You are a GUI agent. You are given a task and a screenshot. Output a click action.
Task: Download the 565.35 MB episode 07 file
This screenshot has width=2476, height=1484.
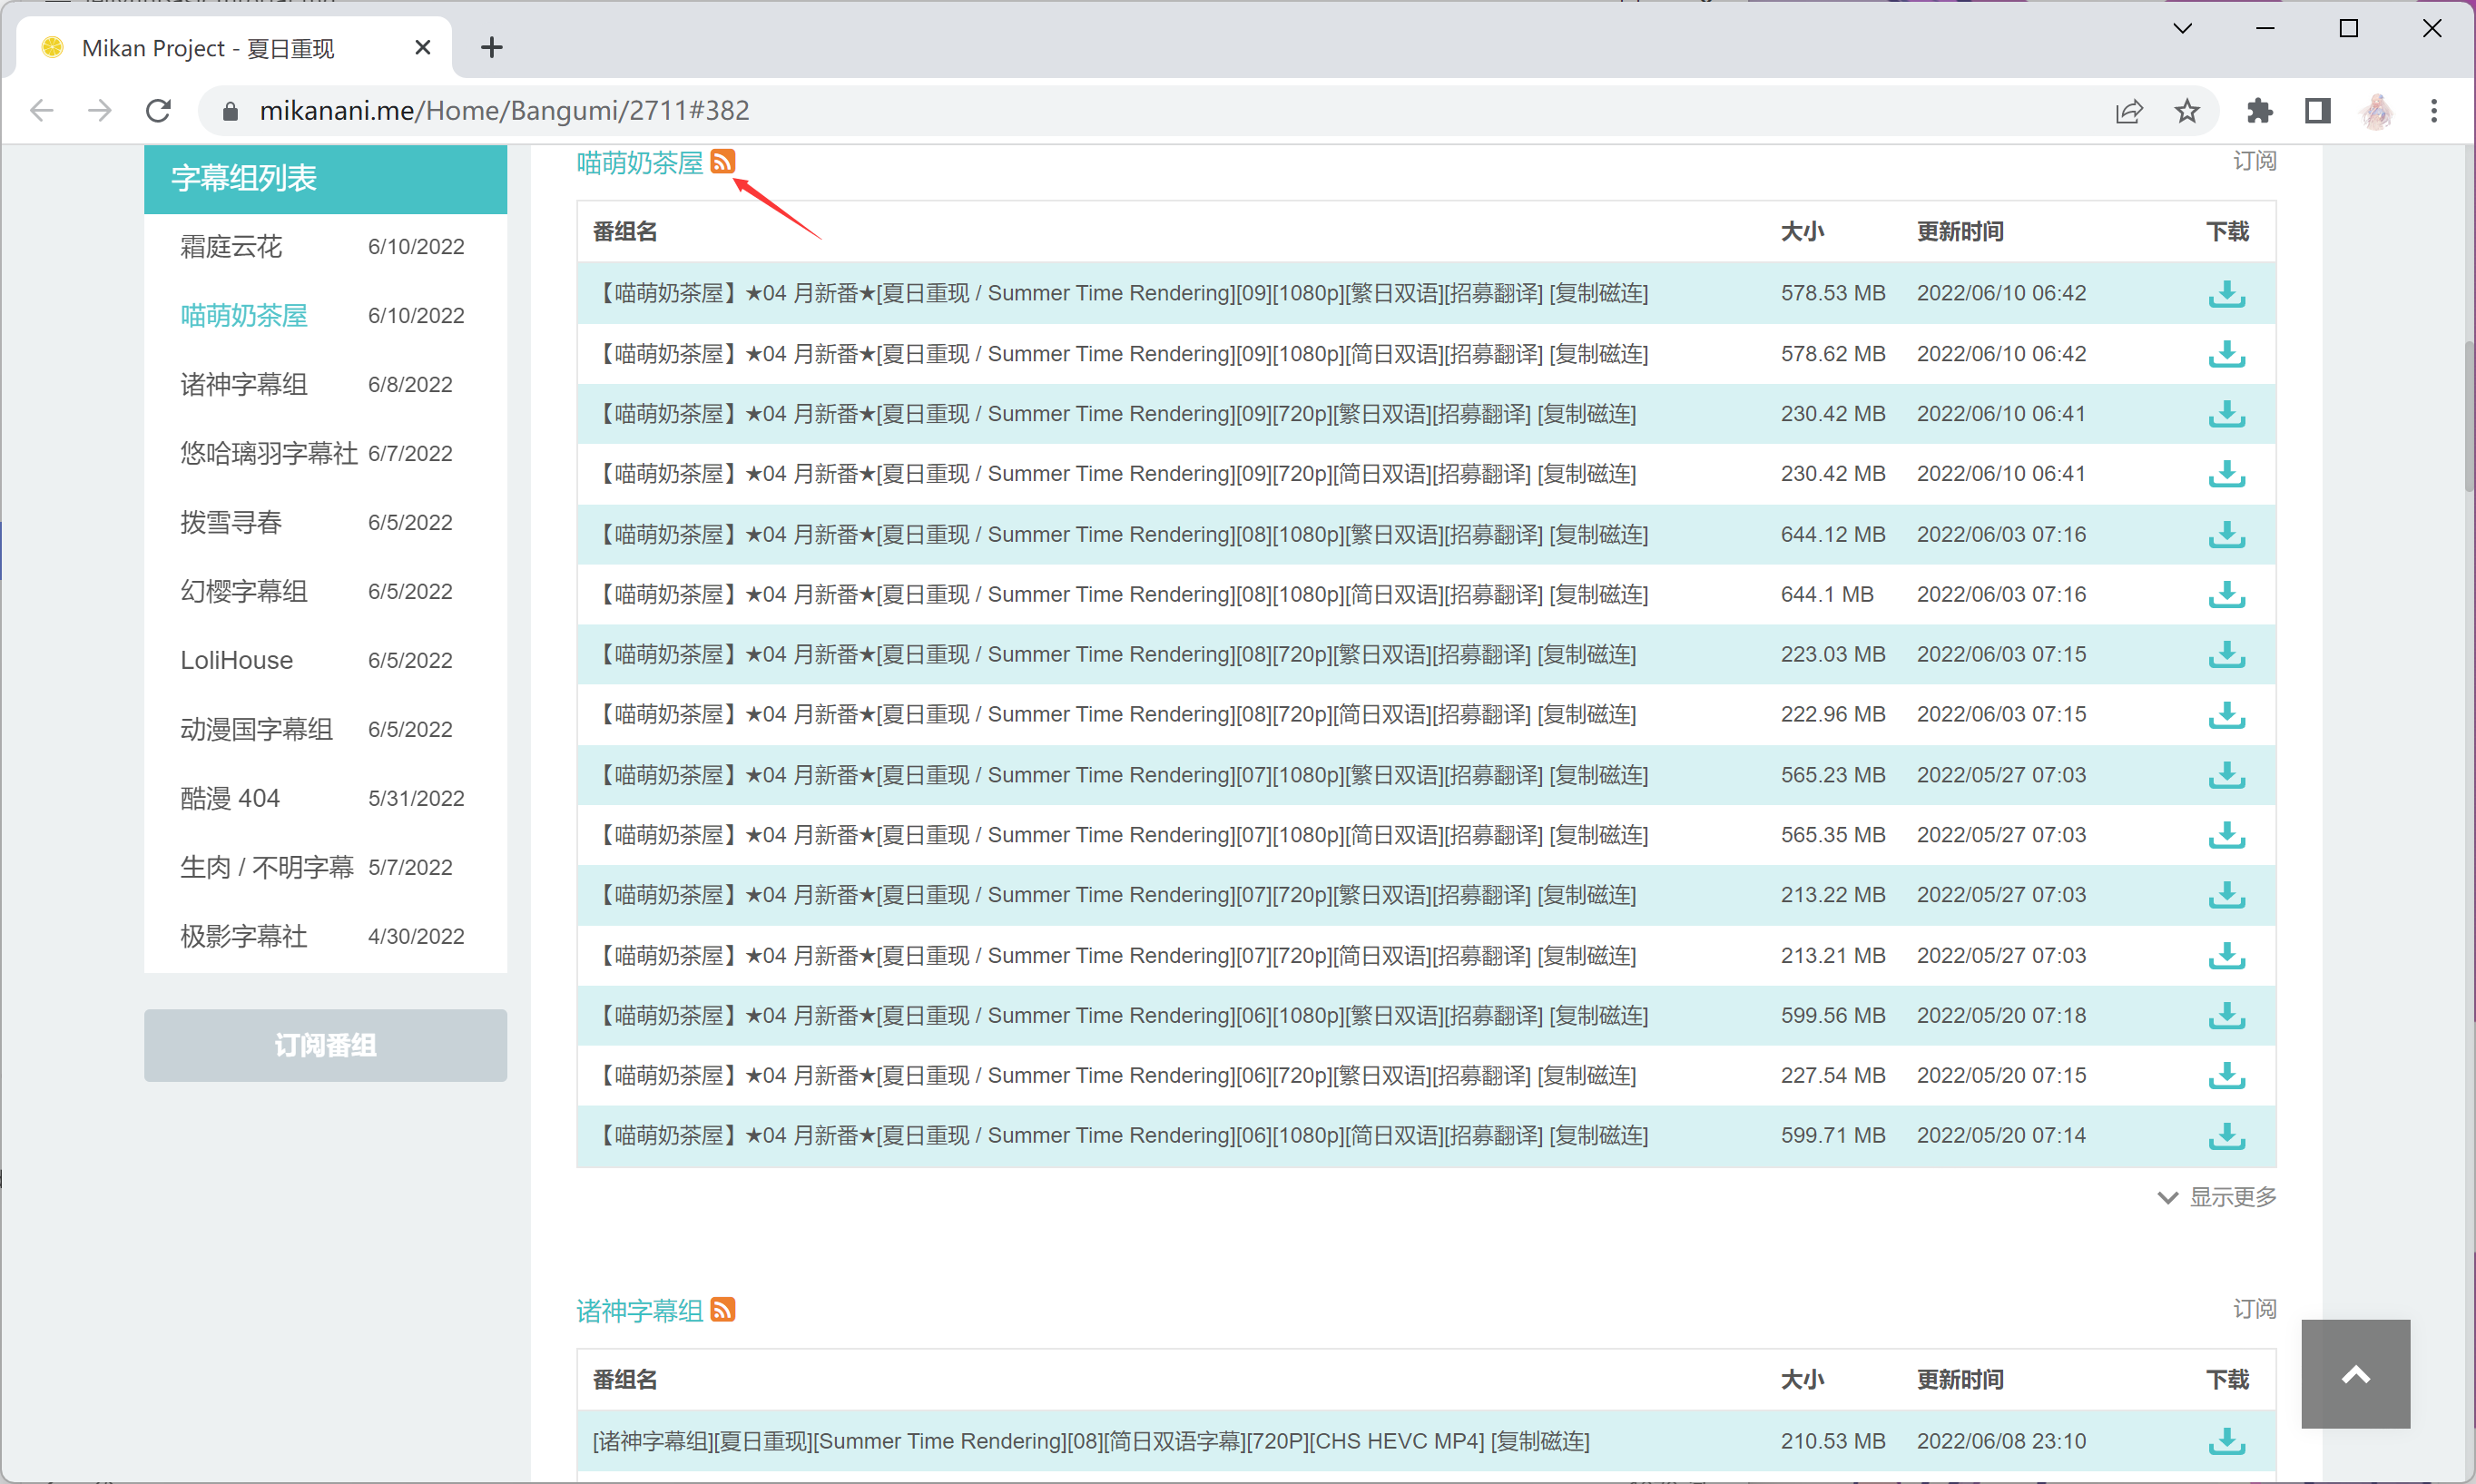(x=2226, y=834)
